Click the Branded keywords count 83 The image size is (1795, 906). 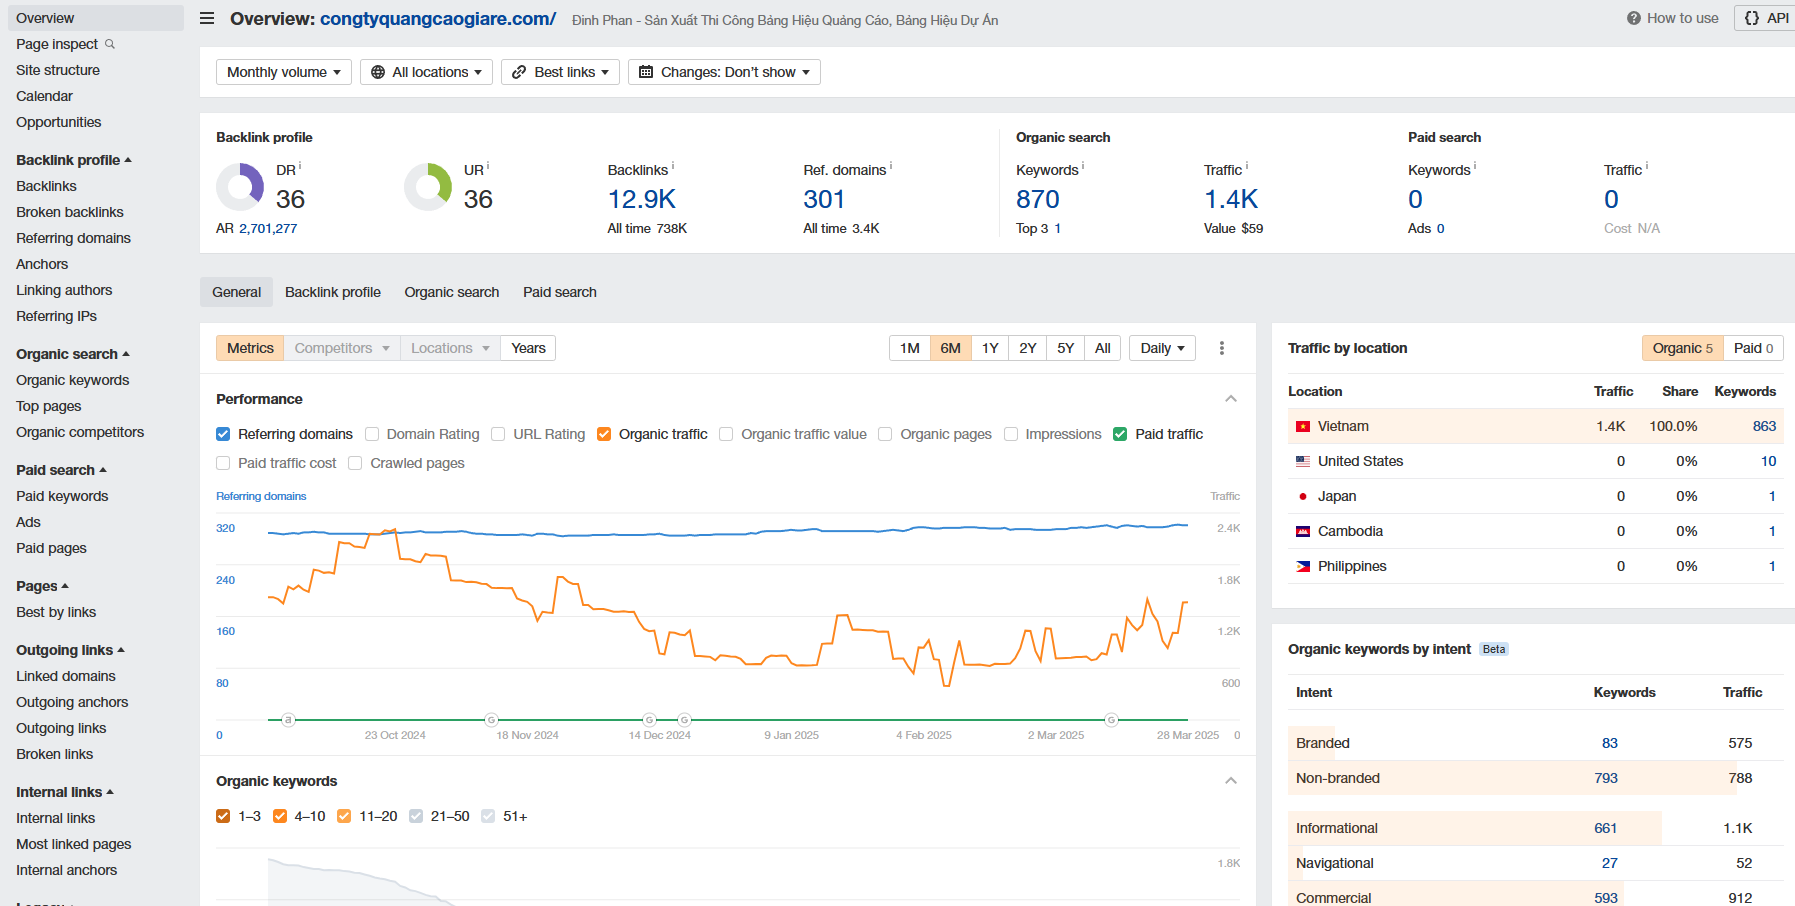coord(1609,743)
